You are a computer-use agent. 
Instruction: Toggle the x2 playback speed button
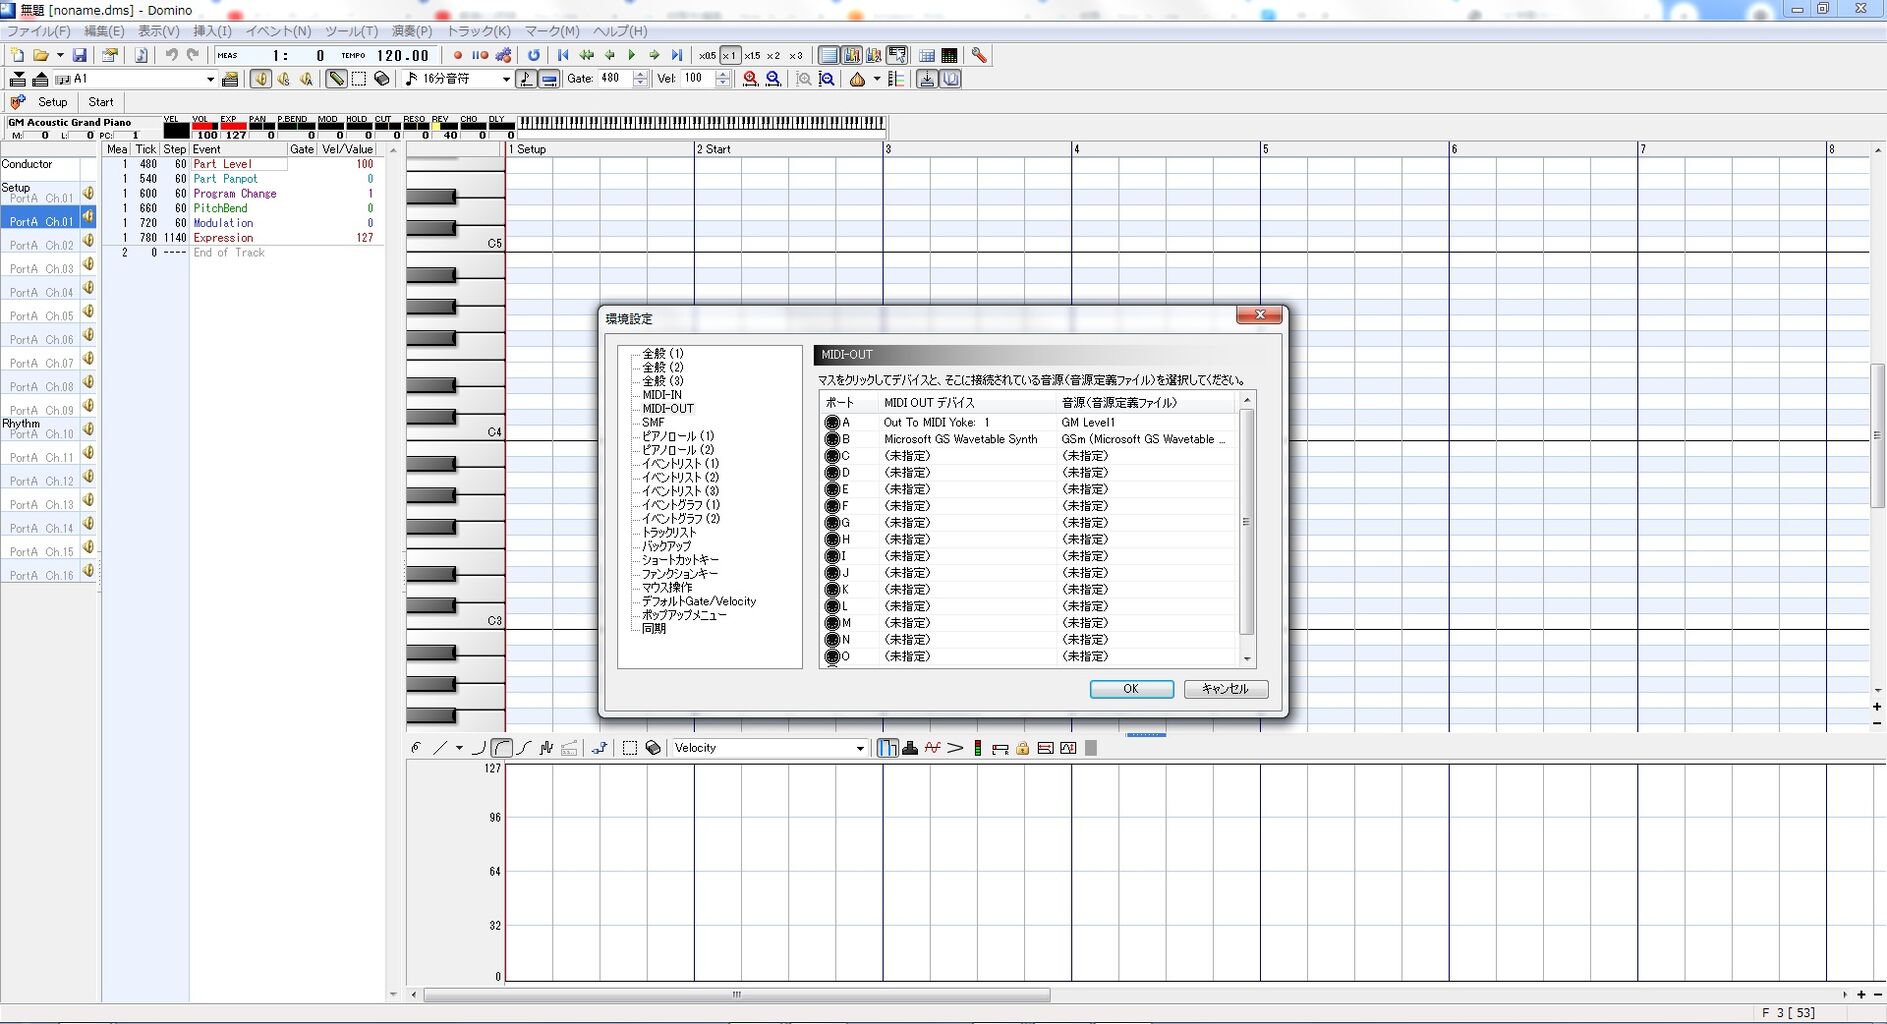click(x=773, y=56)
